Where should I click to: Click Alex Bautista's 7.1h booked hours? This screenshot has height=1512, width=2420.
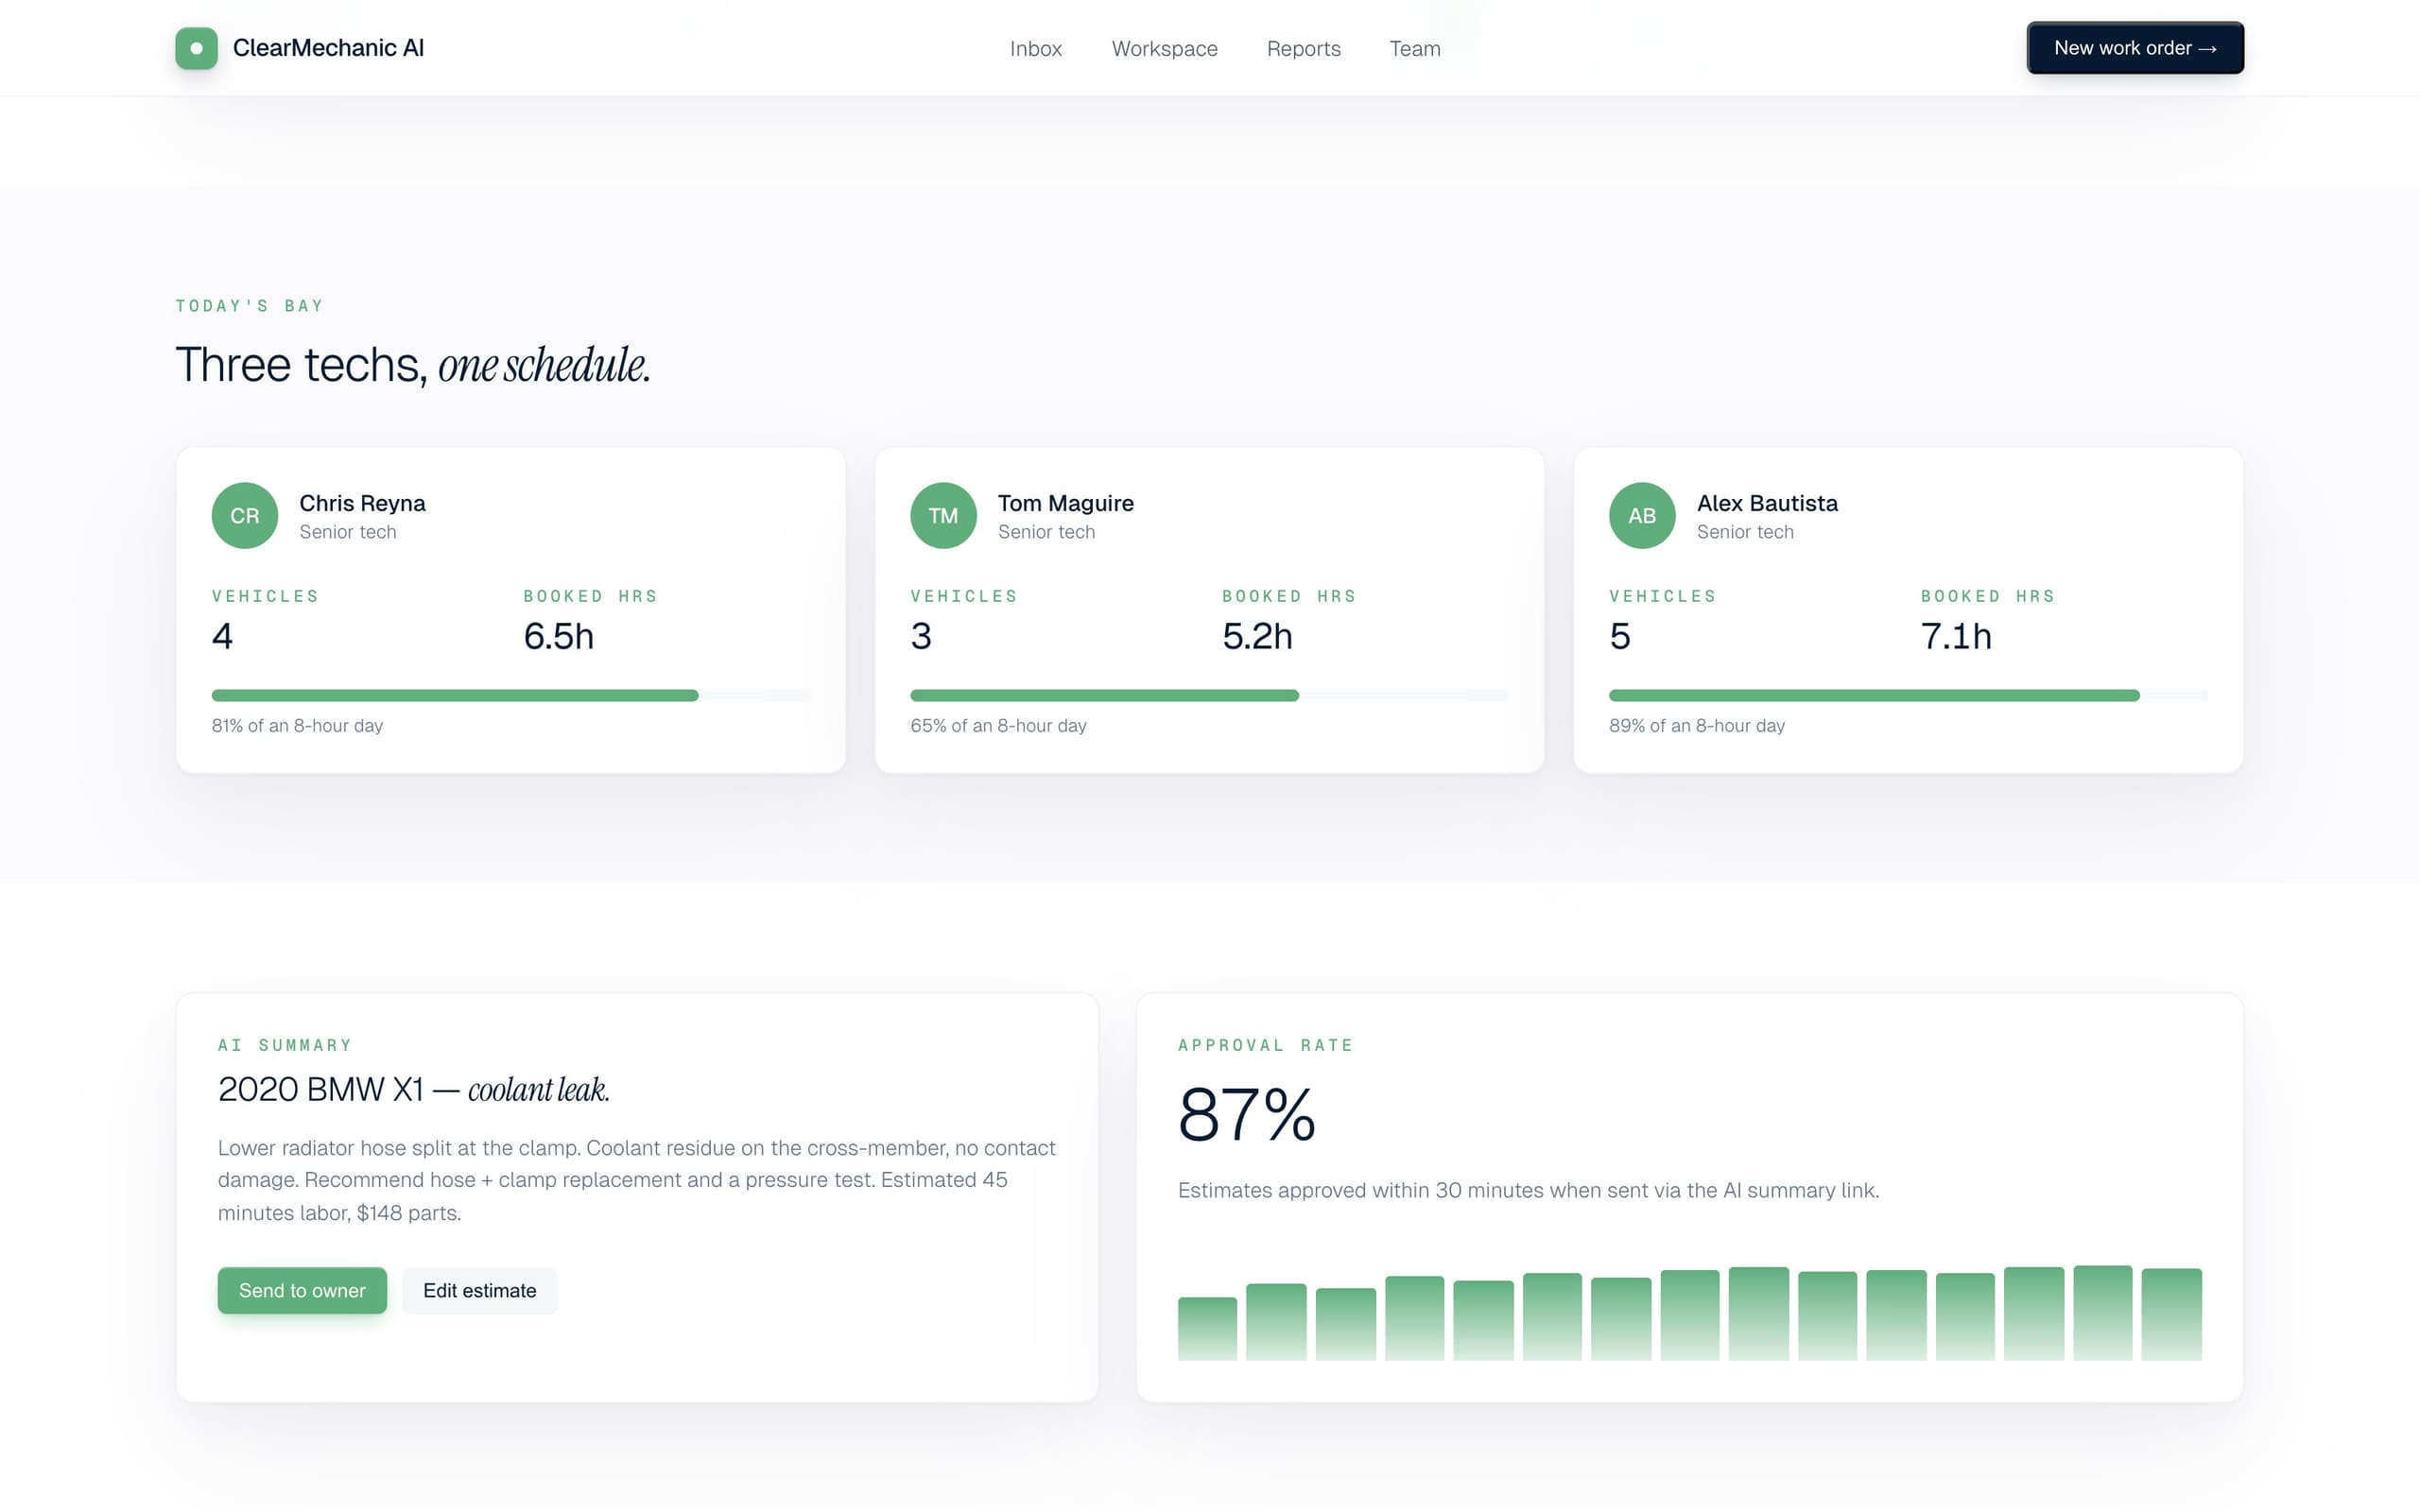coord(1956,636)
